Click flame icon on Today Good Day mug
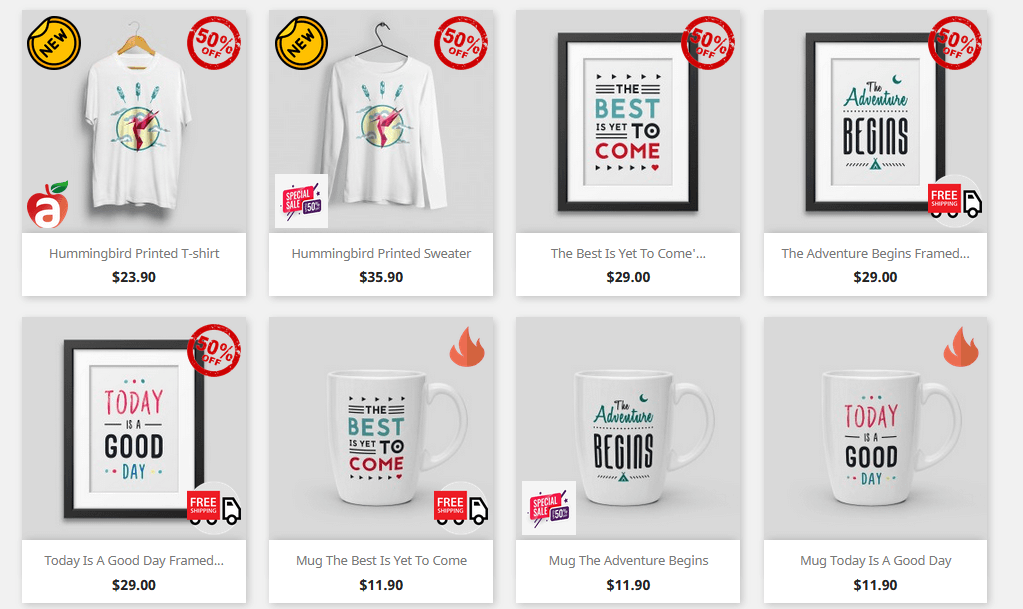 point(961,347)
